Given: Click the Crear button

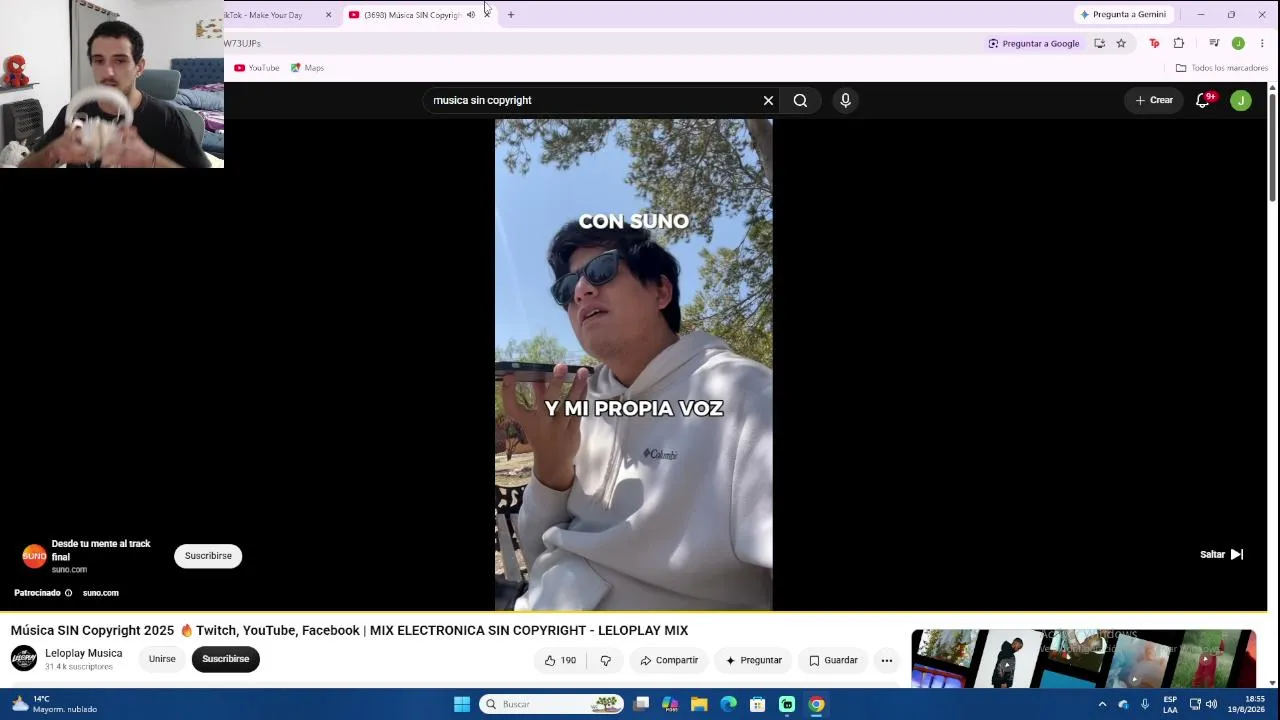Looking at the screenshot, I should [x=1154, y=100].
